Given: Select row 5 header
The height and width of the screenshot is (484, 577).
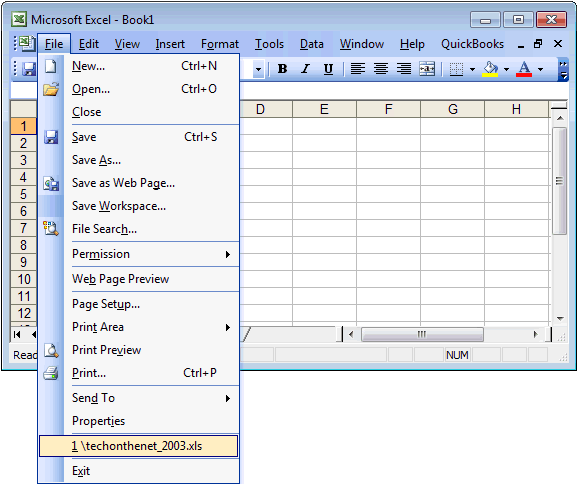Looking at the screenshot, I should click(x=24, y=194).
